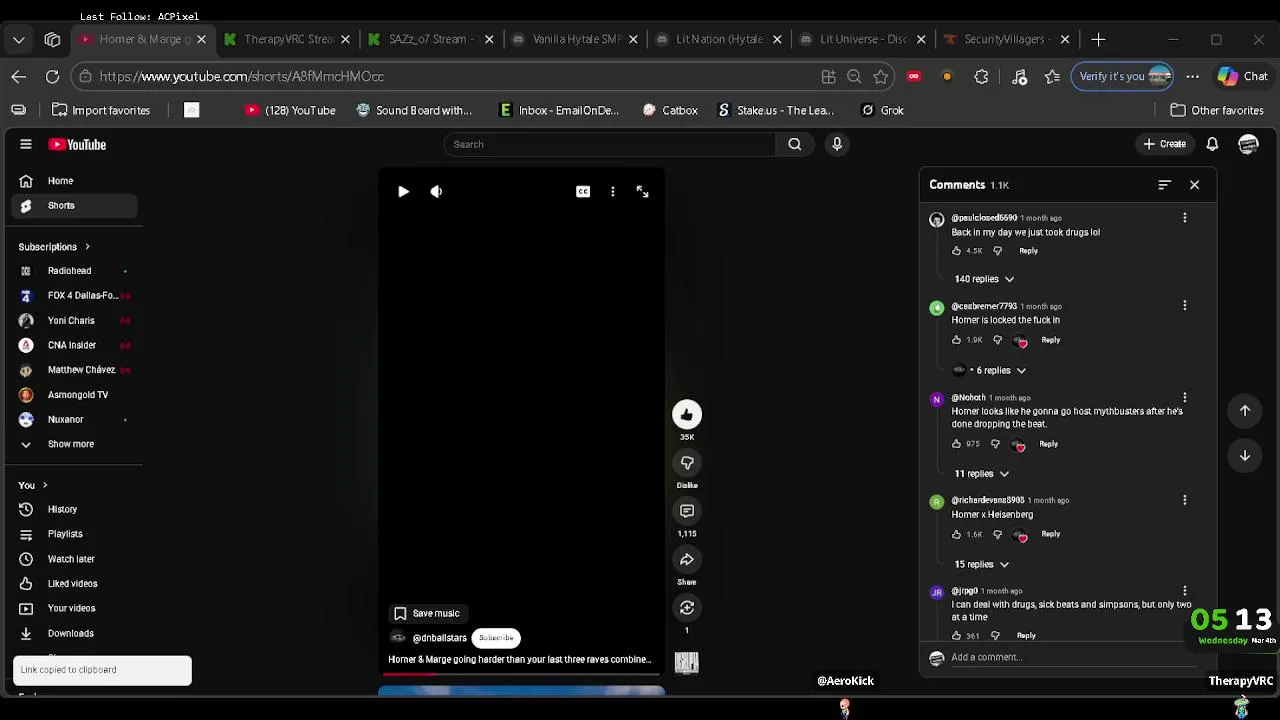Image resolution: width=1280 pixels, height=720 pixels.
Task: Expand 140 replies on the drugs comment
Action: [984, 279]
